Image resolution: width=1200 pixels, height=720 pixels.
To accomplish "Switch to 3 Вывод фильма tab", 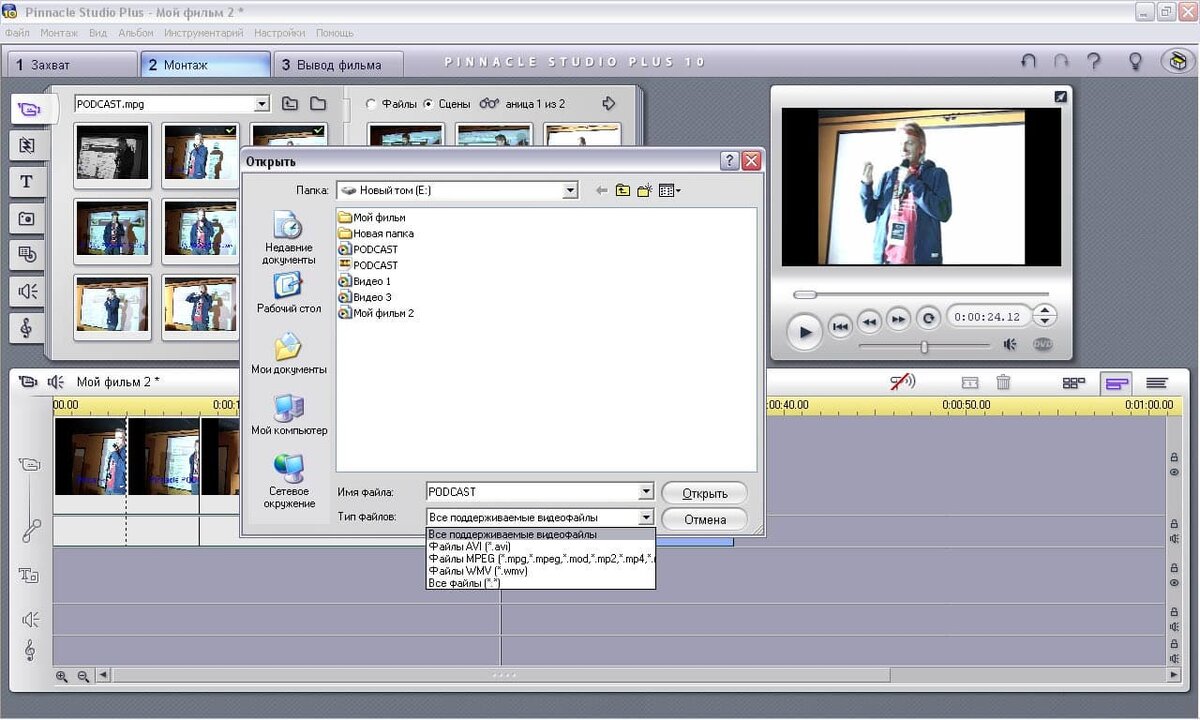I will click(x=339, y=64).
